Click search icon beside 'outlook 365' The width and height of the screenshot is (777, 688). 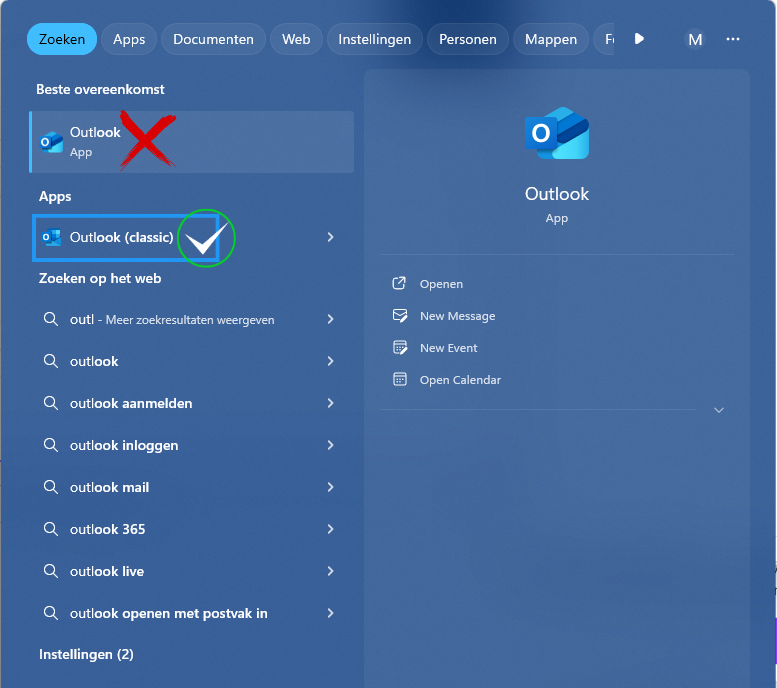tap(51, 529)
